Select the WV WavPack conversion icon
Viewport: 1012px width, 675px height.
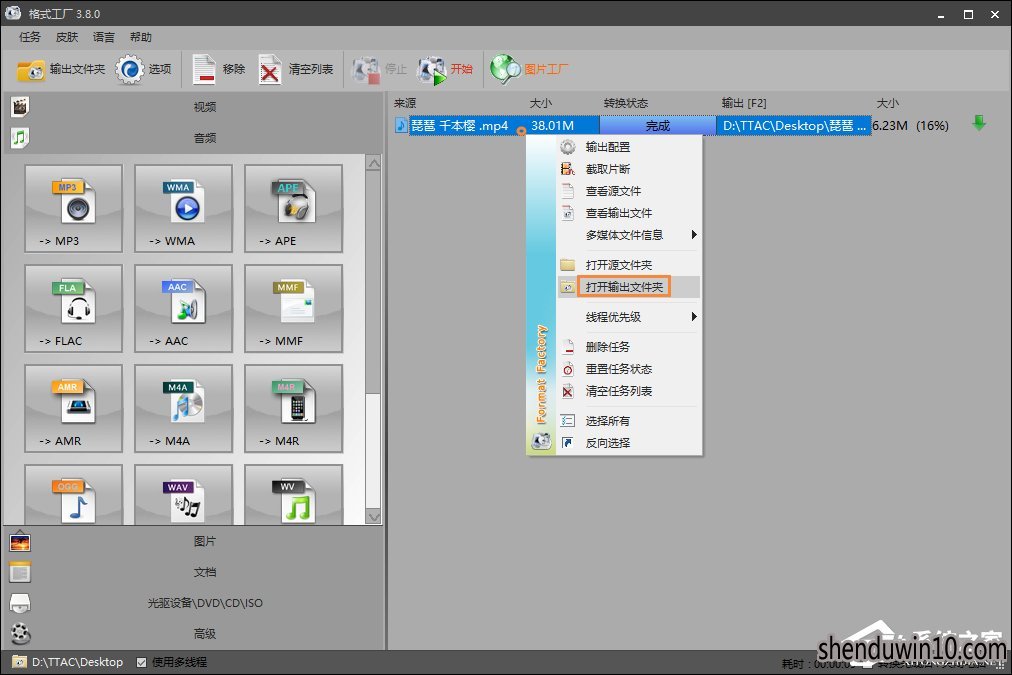tap(294, 494)
